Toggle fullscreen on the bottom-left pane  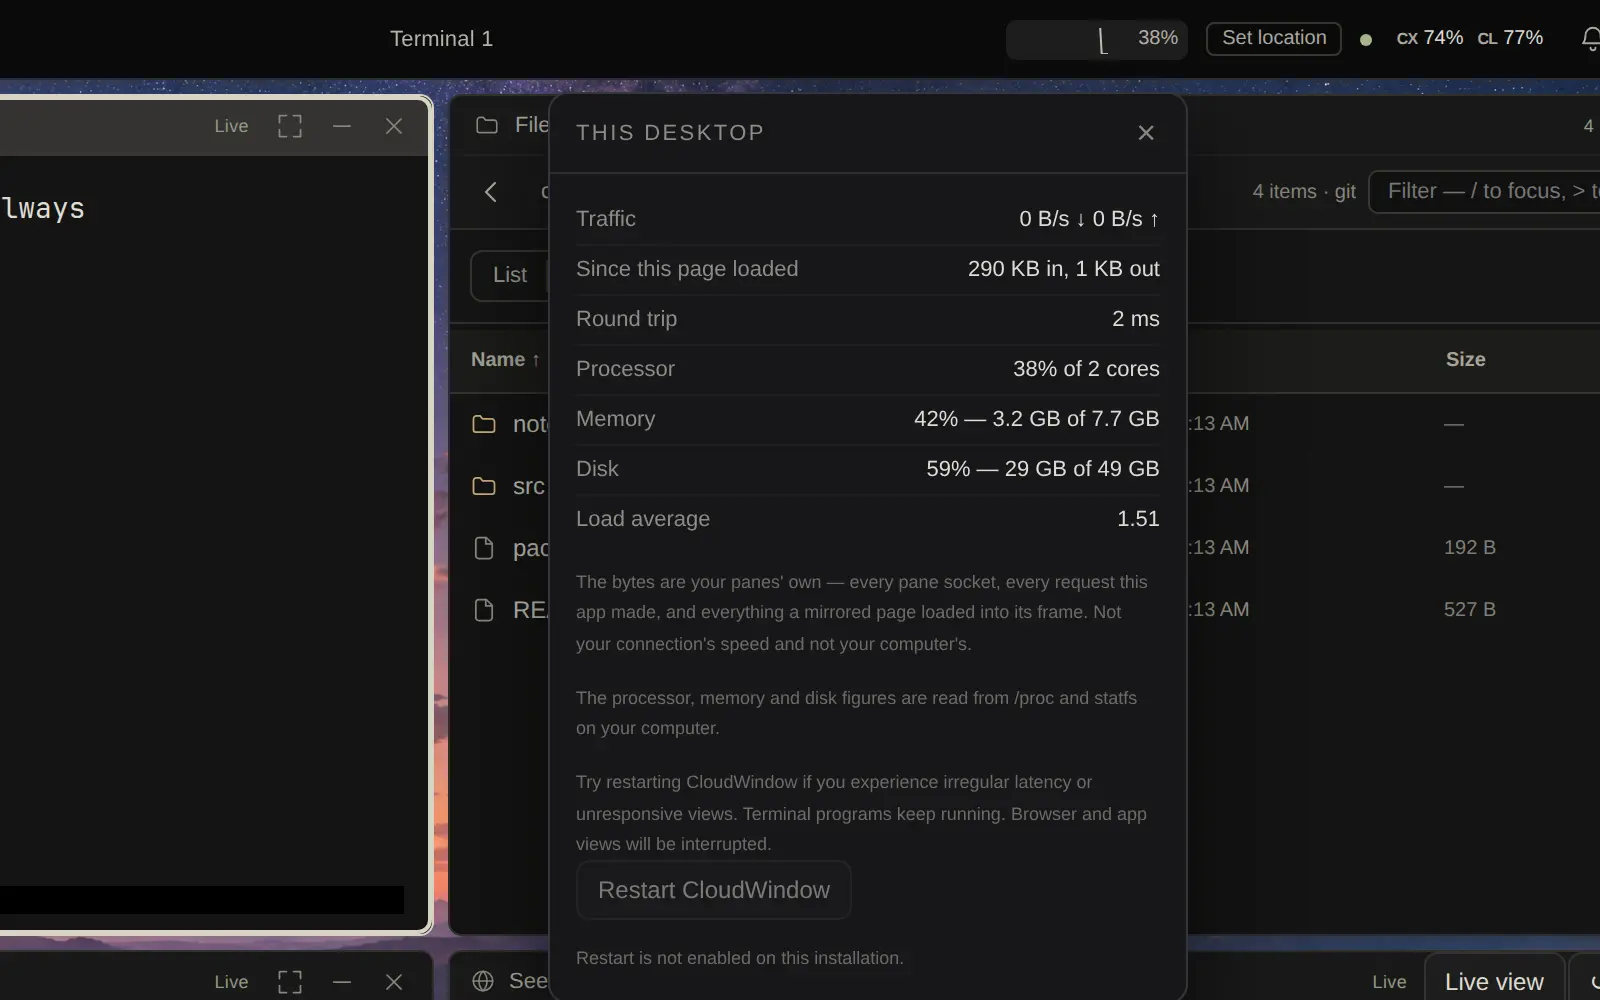tap(290, 982)
